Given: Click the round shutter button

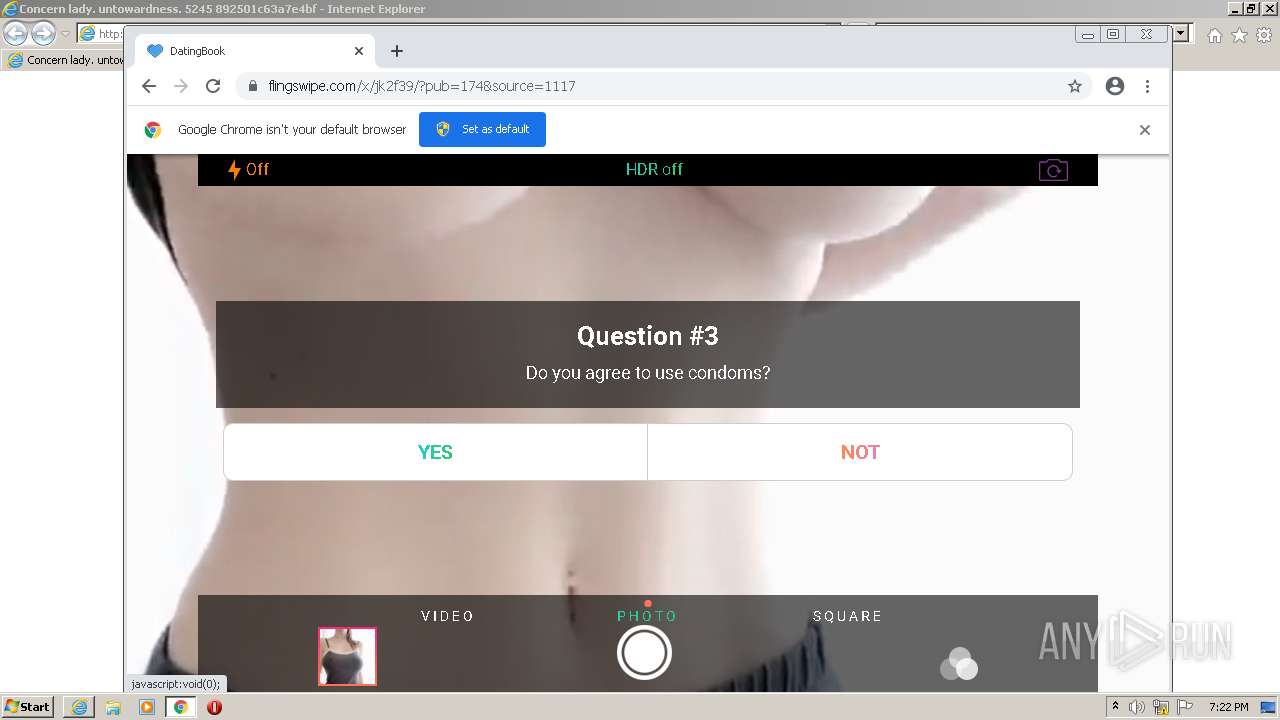Looking at the screenshot, I should tap(644, 653).
